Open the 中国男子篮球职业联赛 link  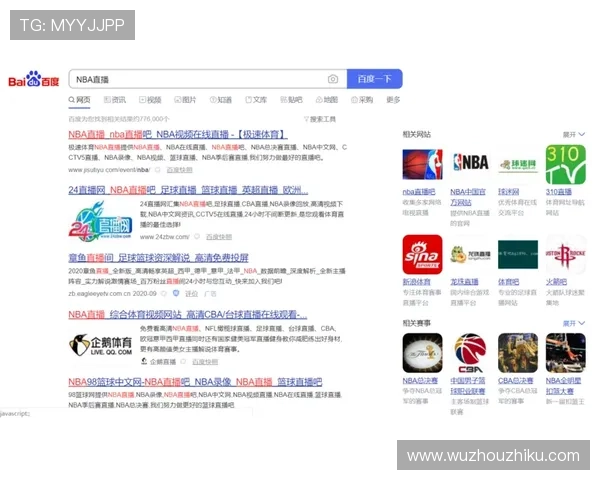(468, 386)
